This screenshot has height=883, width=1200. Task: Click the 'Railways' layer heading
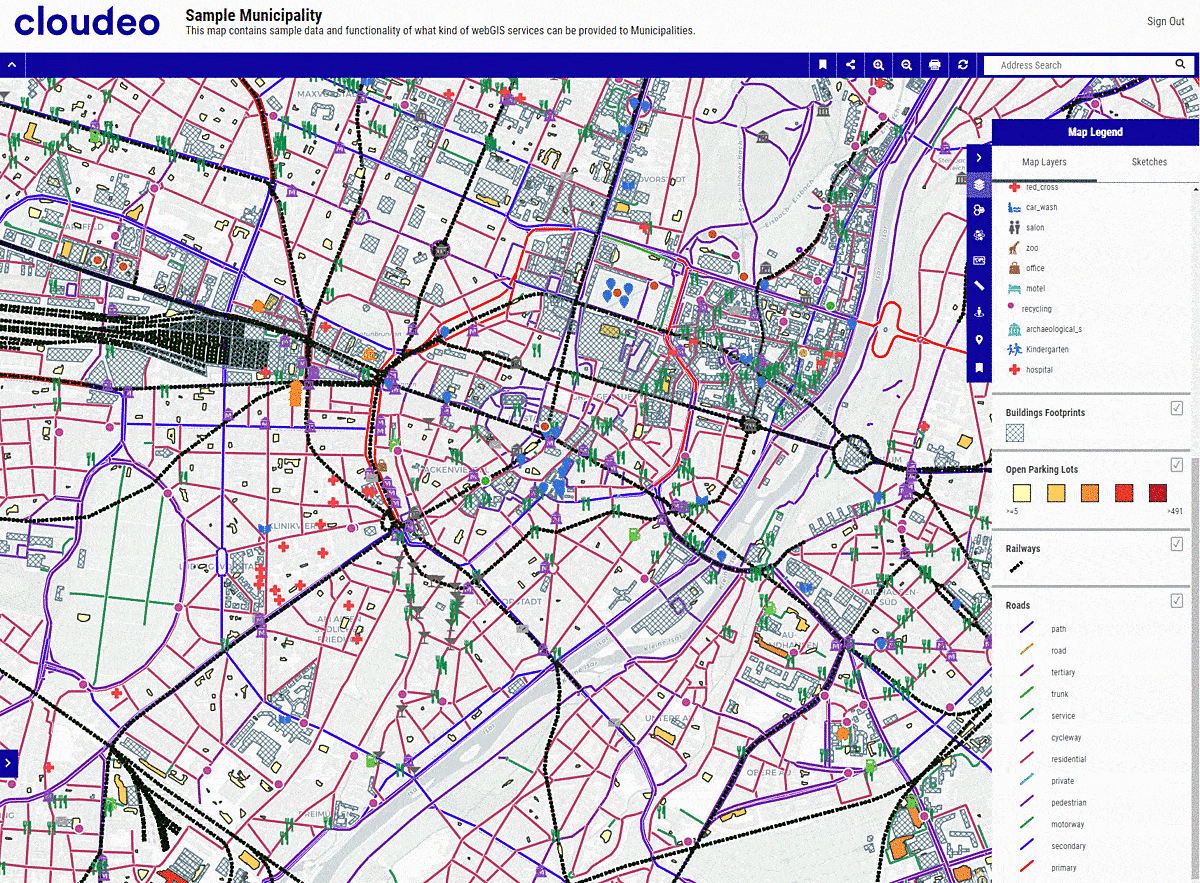pyautogui.click(x=1023, y=548)
